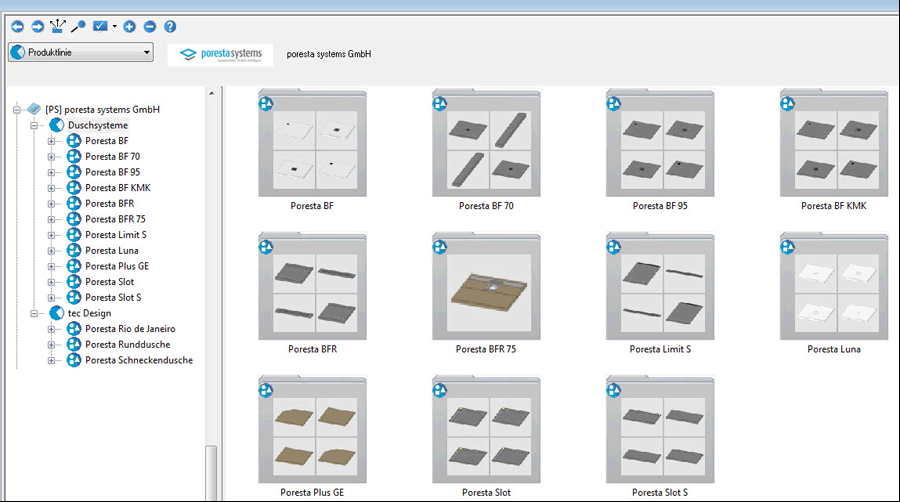
Task: Click the root catalog diamond icon
Action: point(34,109)
